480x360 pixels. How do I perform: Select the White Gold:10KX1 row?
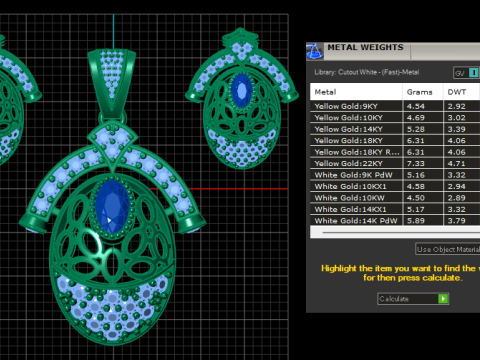point(395,186)
